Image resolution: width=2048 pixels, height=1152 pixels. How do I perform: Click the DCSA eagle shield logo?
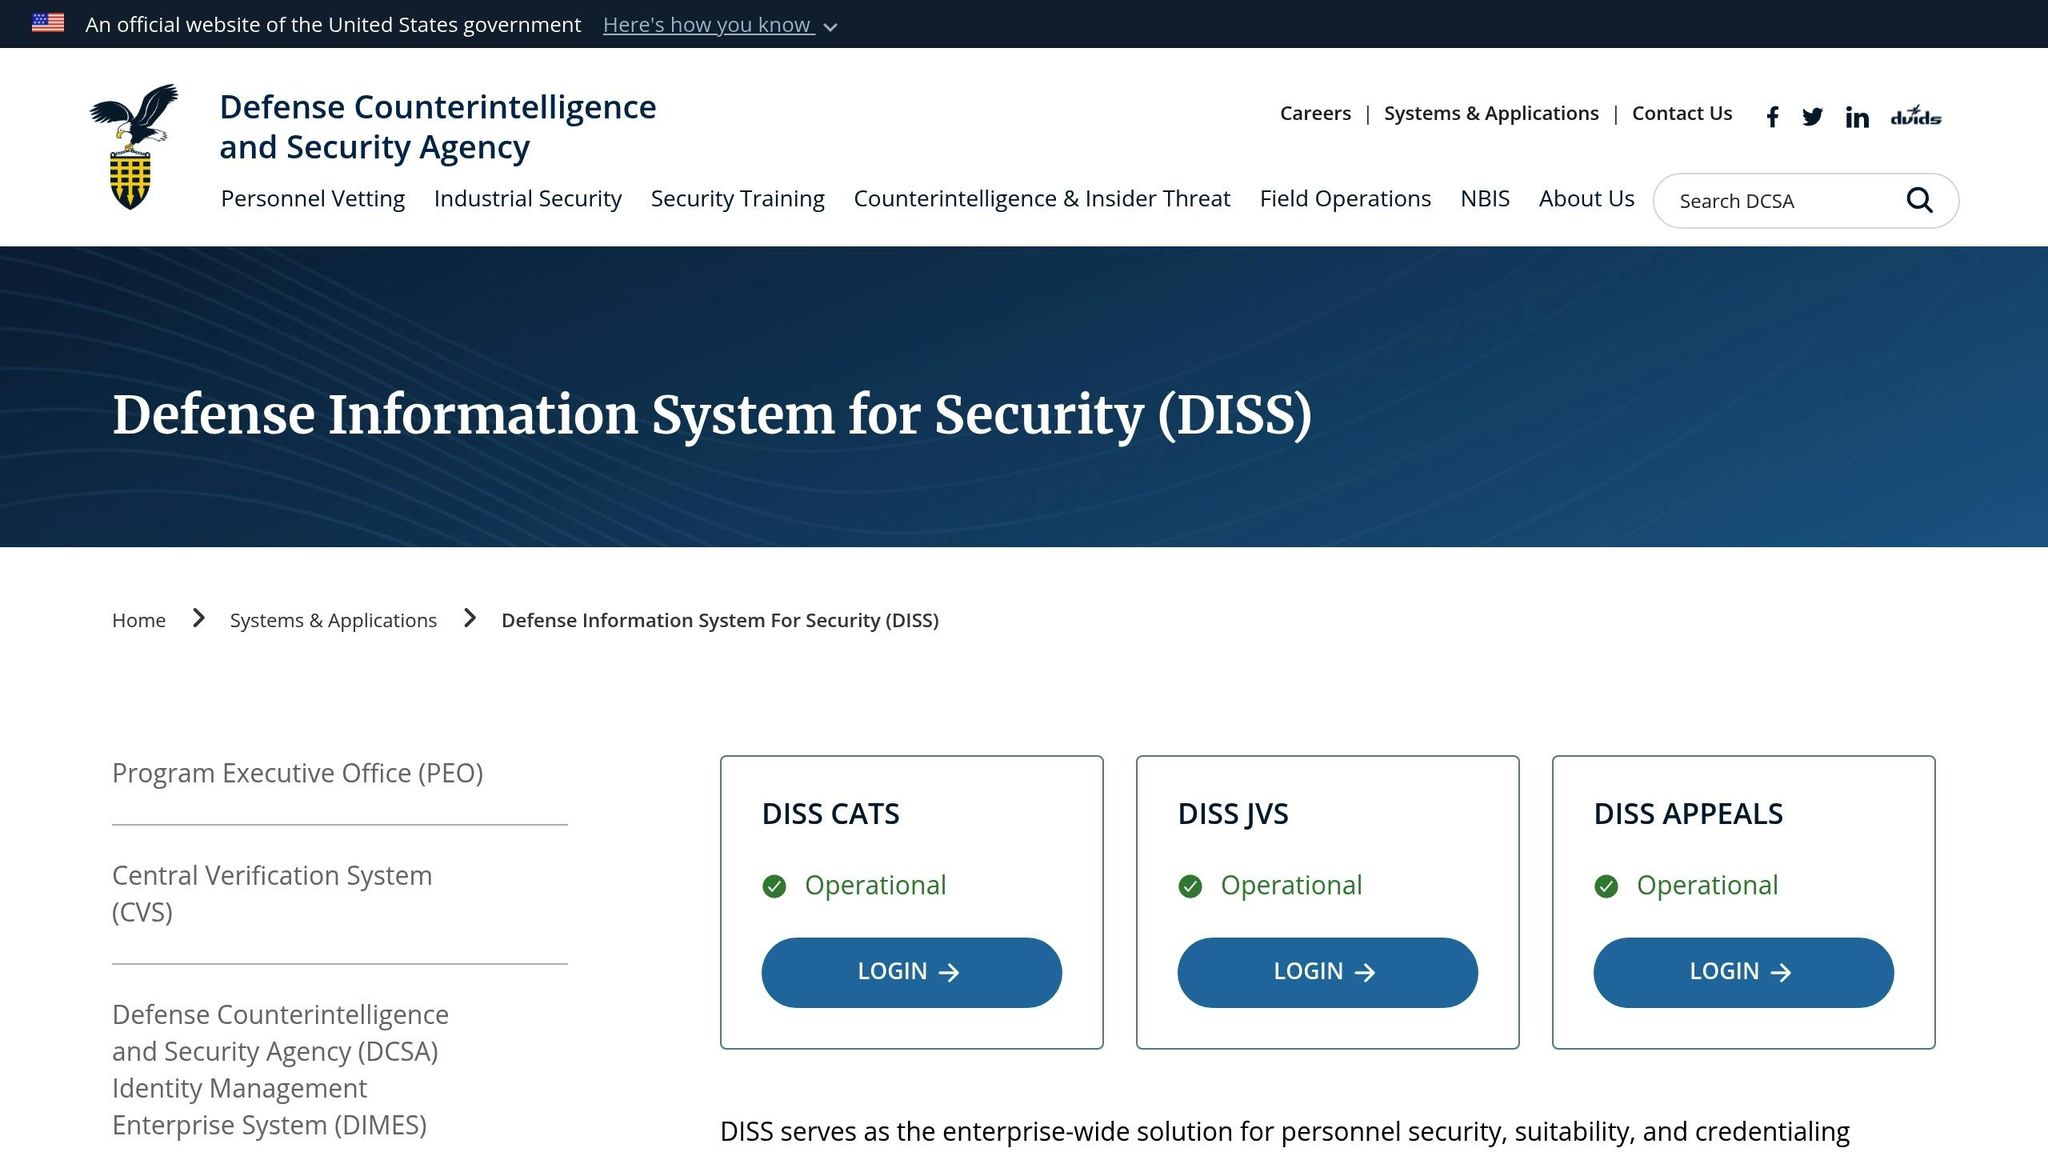click(134, 146)
